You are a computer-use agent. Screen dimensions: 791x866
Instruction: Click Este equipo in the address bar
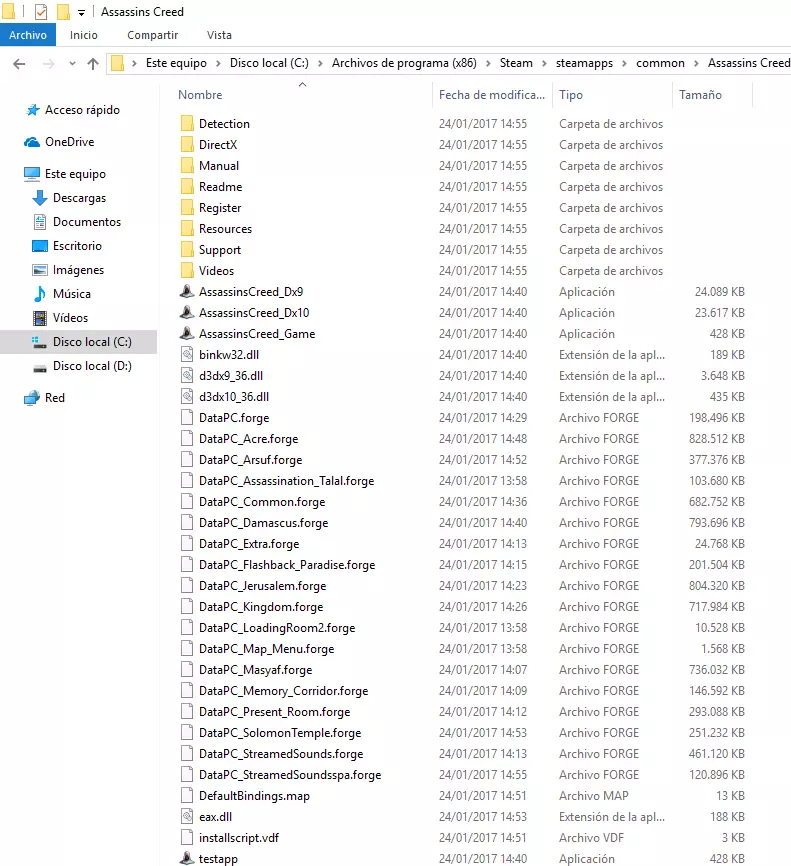(x=176, y=63)
